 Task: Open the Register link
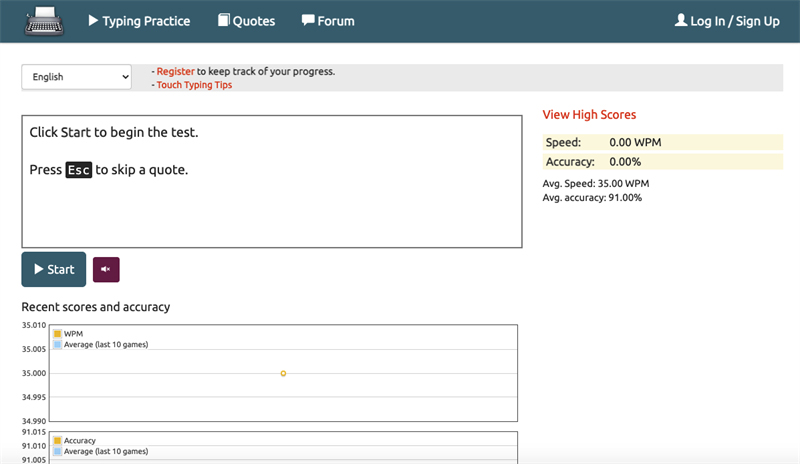(173, 72)
